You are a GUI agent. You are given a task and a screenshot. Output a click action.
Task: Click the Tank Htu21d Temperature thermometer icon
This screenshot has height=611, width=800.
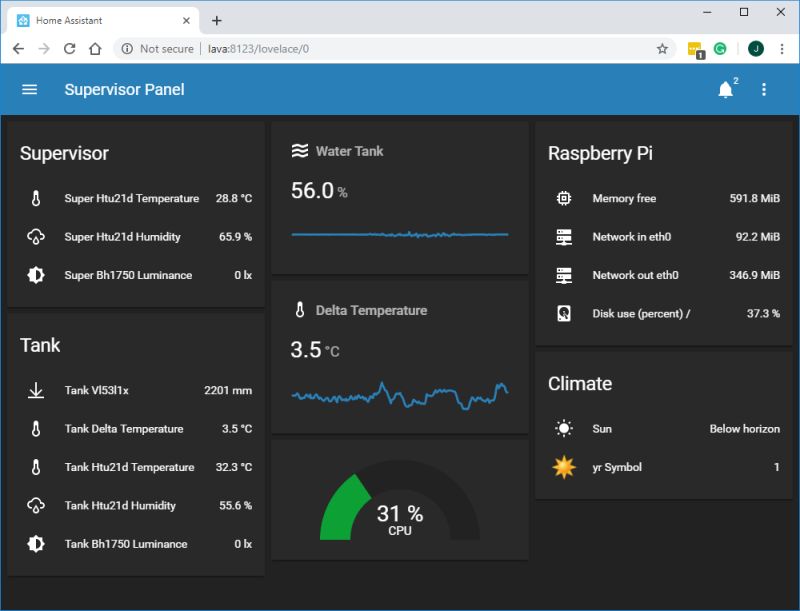pyautogui.click(x=36, y=467)
